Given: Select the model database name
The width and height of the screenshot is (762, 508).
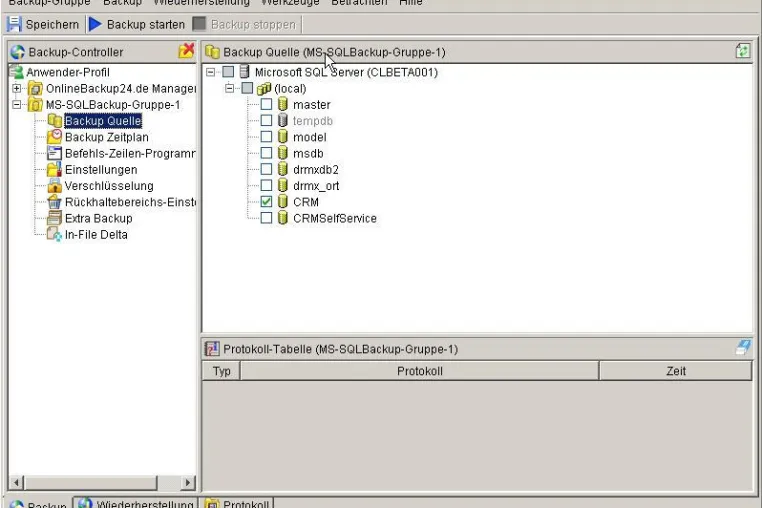Looking at the screenshot, I should pos(310,137).
